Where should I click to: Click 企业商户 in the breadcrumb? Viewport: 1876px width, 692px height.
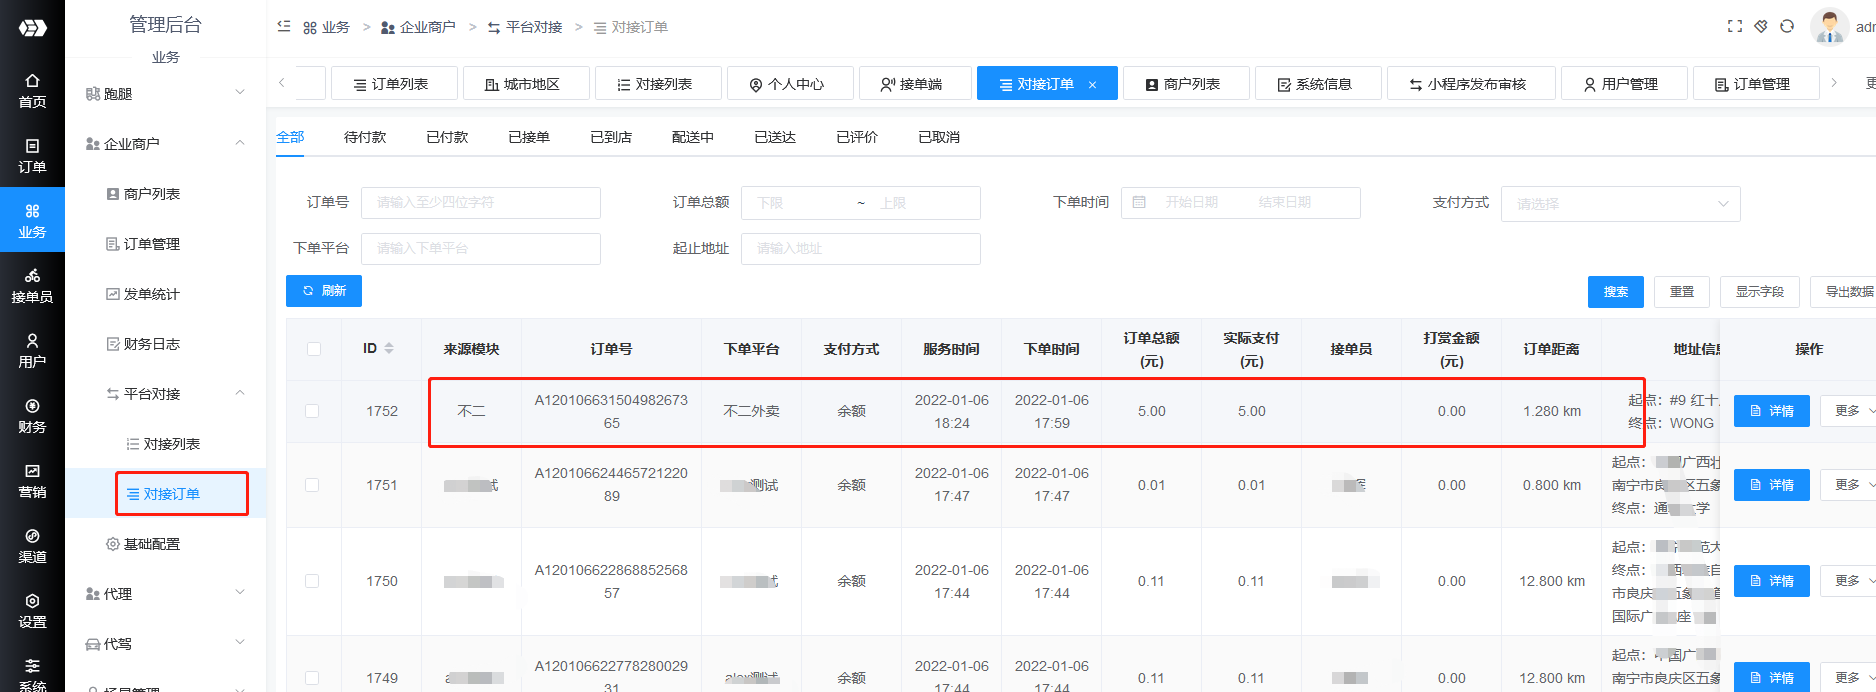pos(418,27)
